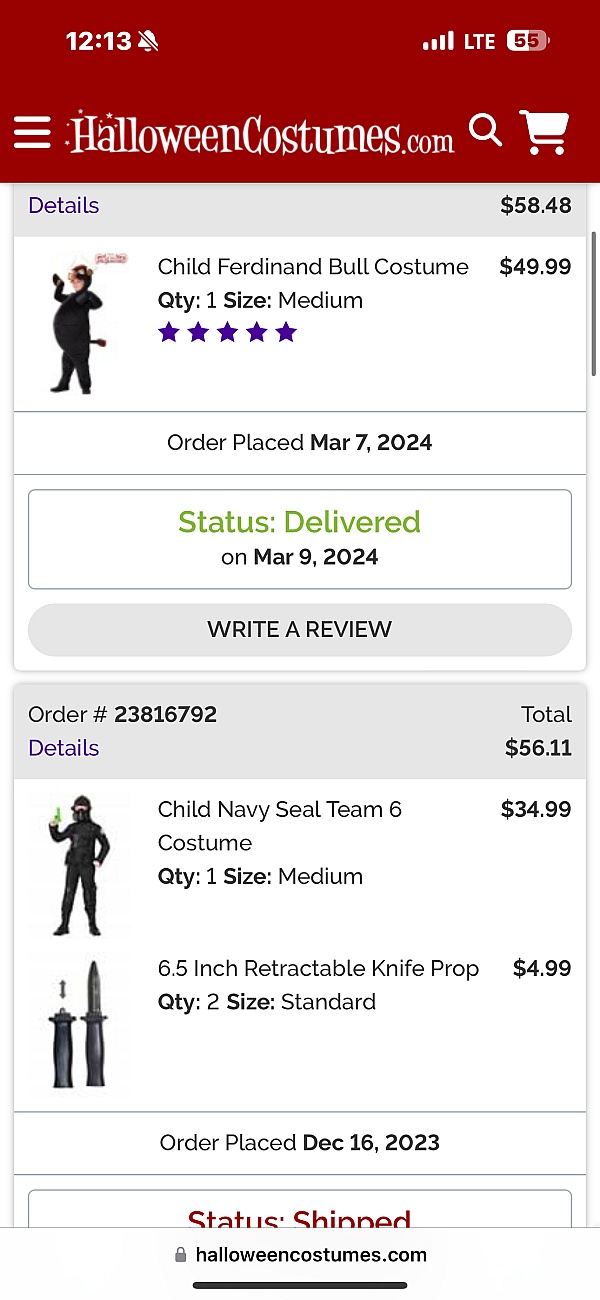Click the Child Navy Seal Team 6 Costume title
This screenshot has width=600, height=1300.
click(x=279, y=825)
